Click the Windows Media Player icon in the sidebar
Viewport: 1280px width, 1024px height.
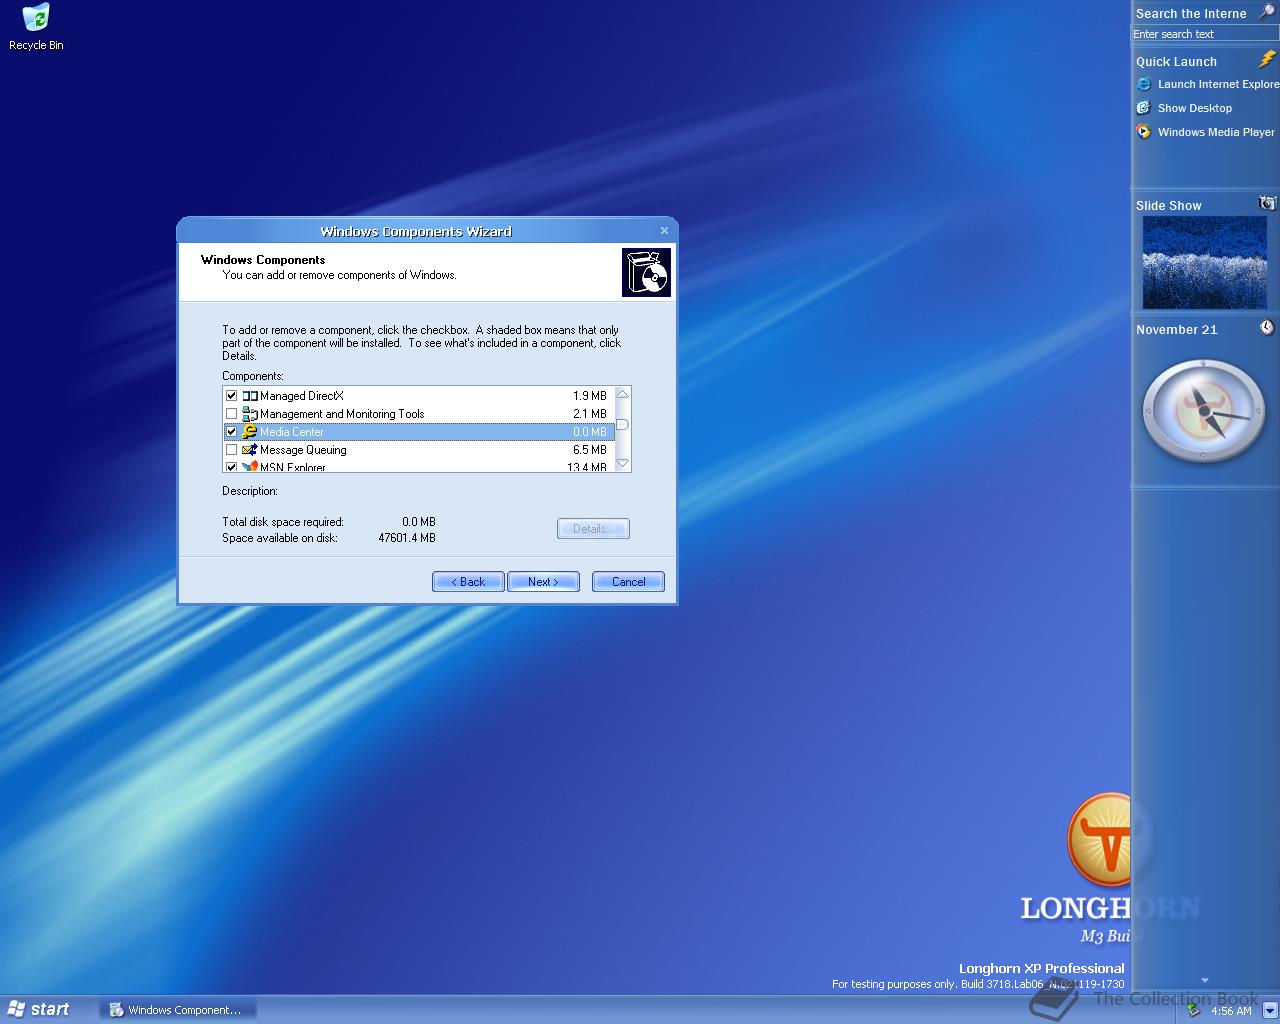pos(1144,132)
